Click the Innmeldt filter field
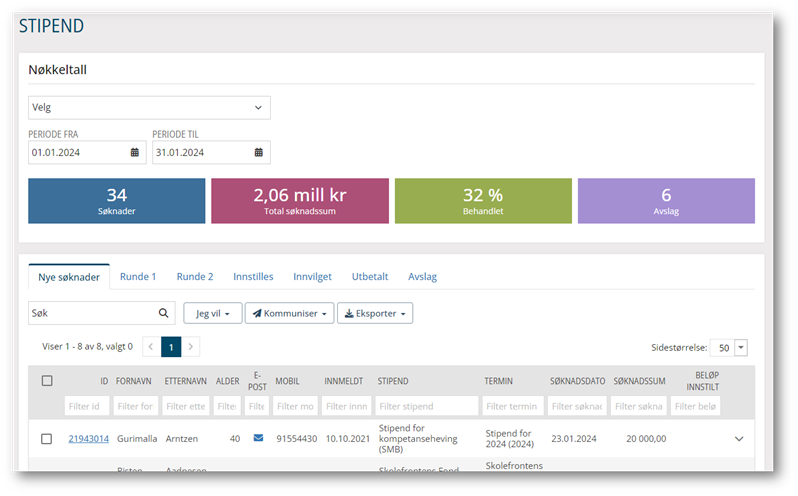This screenshot has width=798, height=496. (x=347, y=406)
